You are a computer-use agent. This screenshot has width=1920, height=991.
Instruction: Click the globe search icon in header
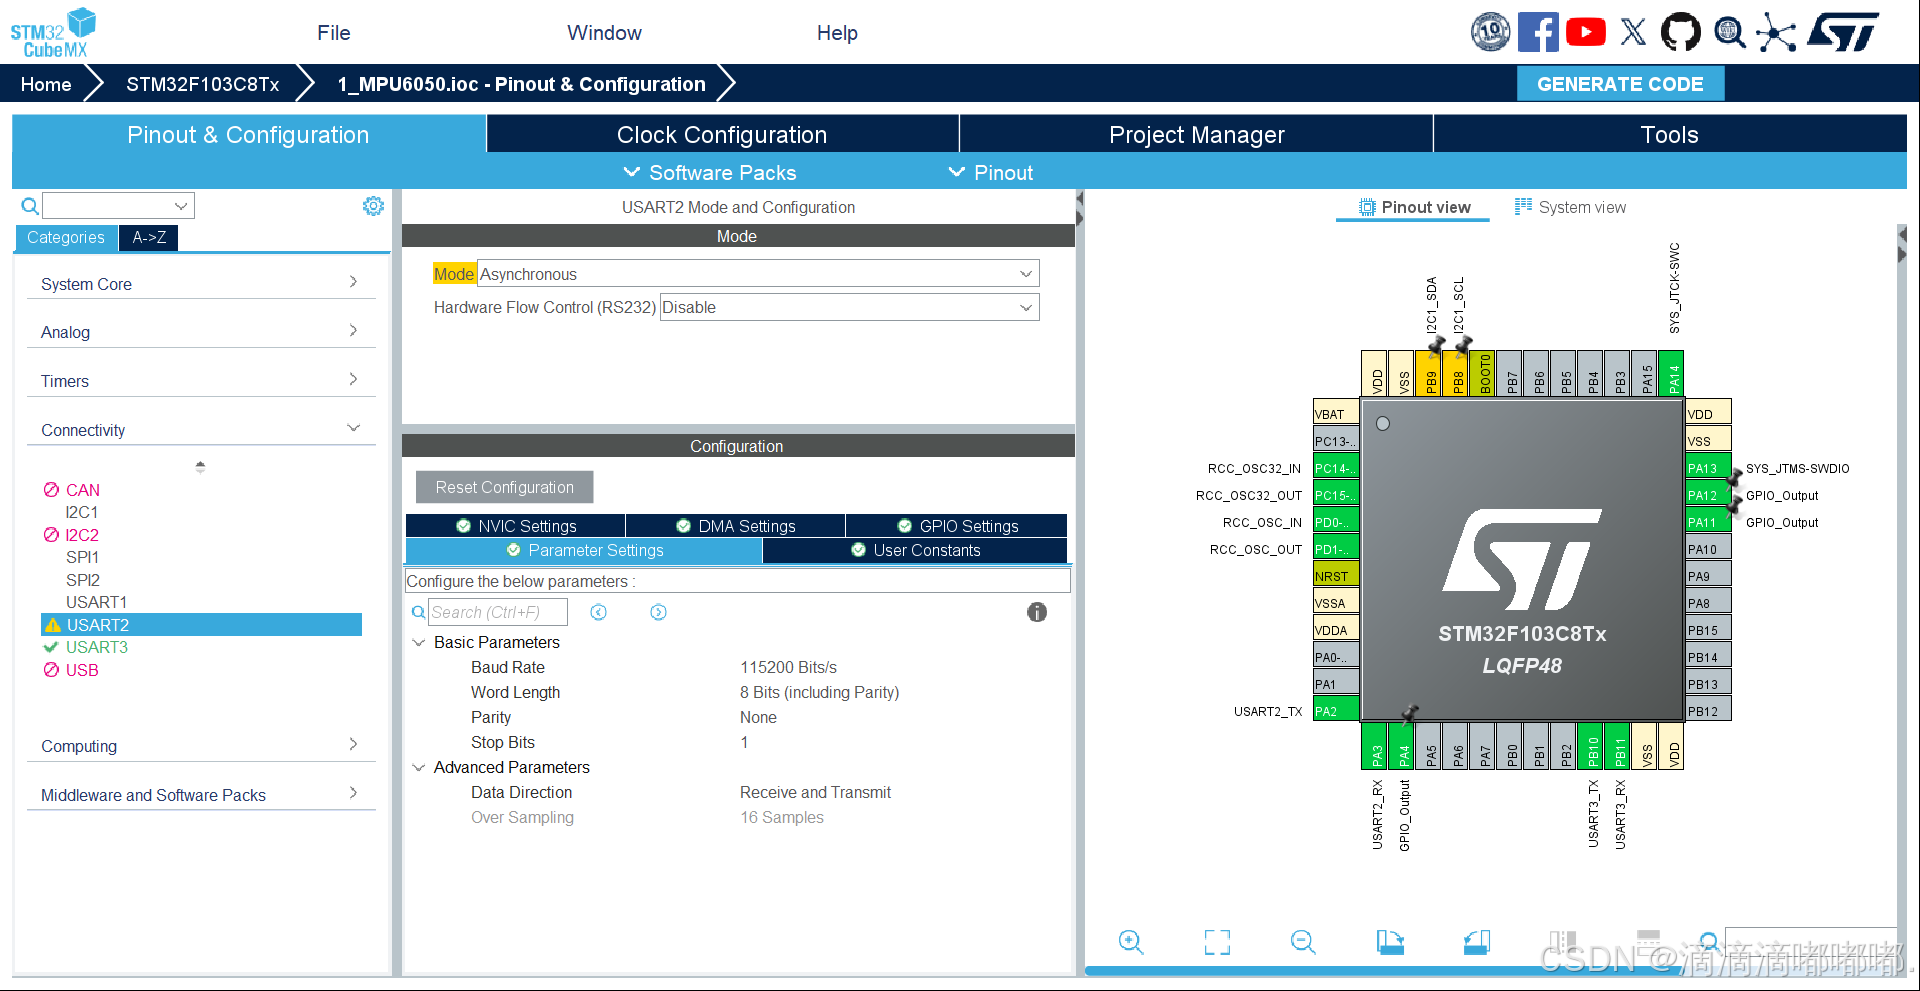[x=1729, y=32]
